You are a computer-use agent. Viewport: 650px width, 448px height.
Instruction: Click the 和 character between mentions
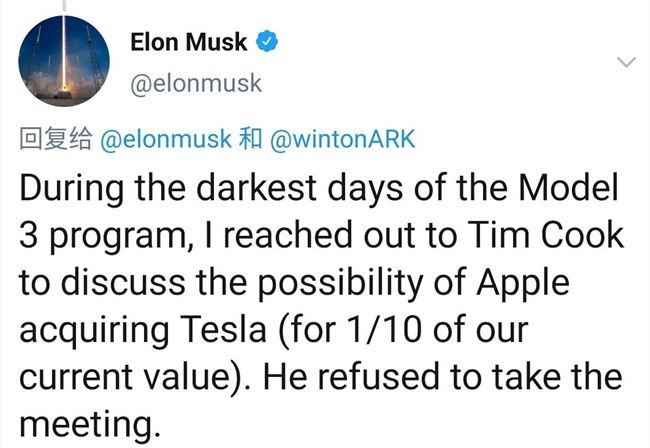coord(251,139)
